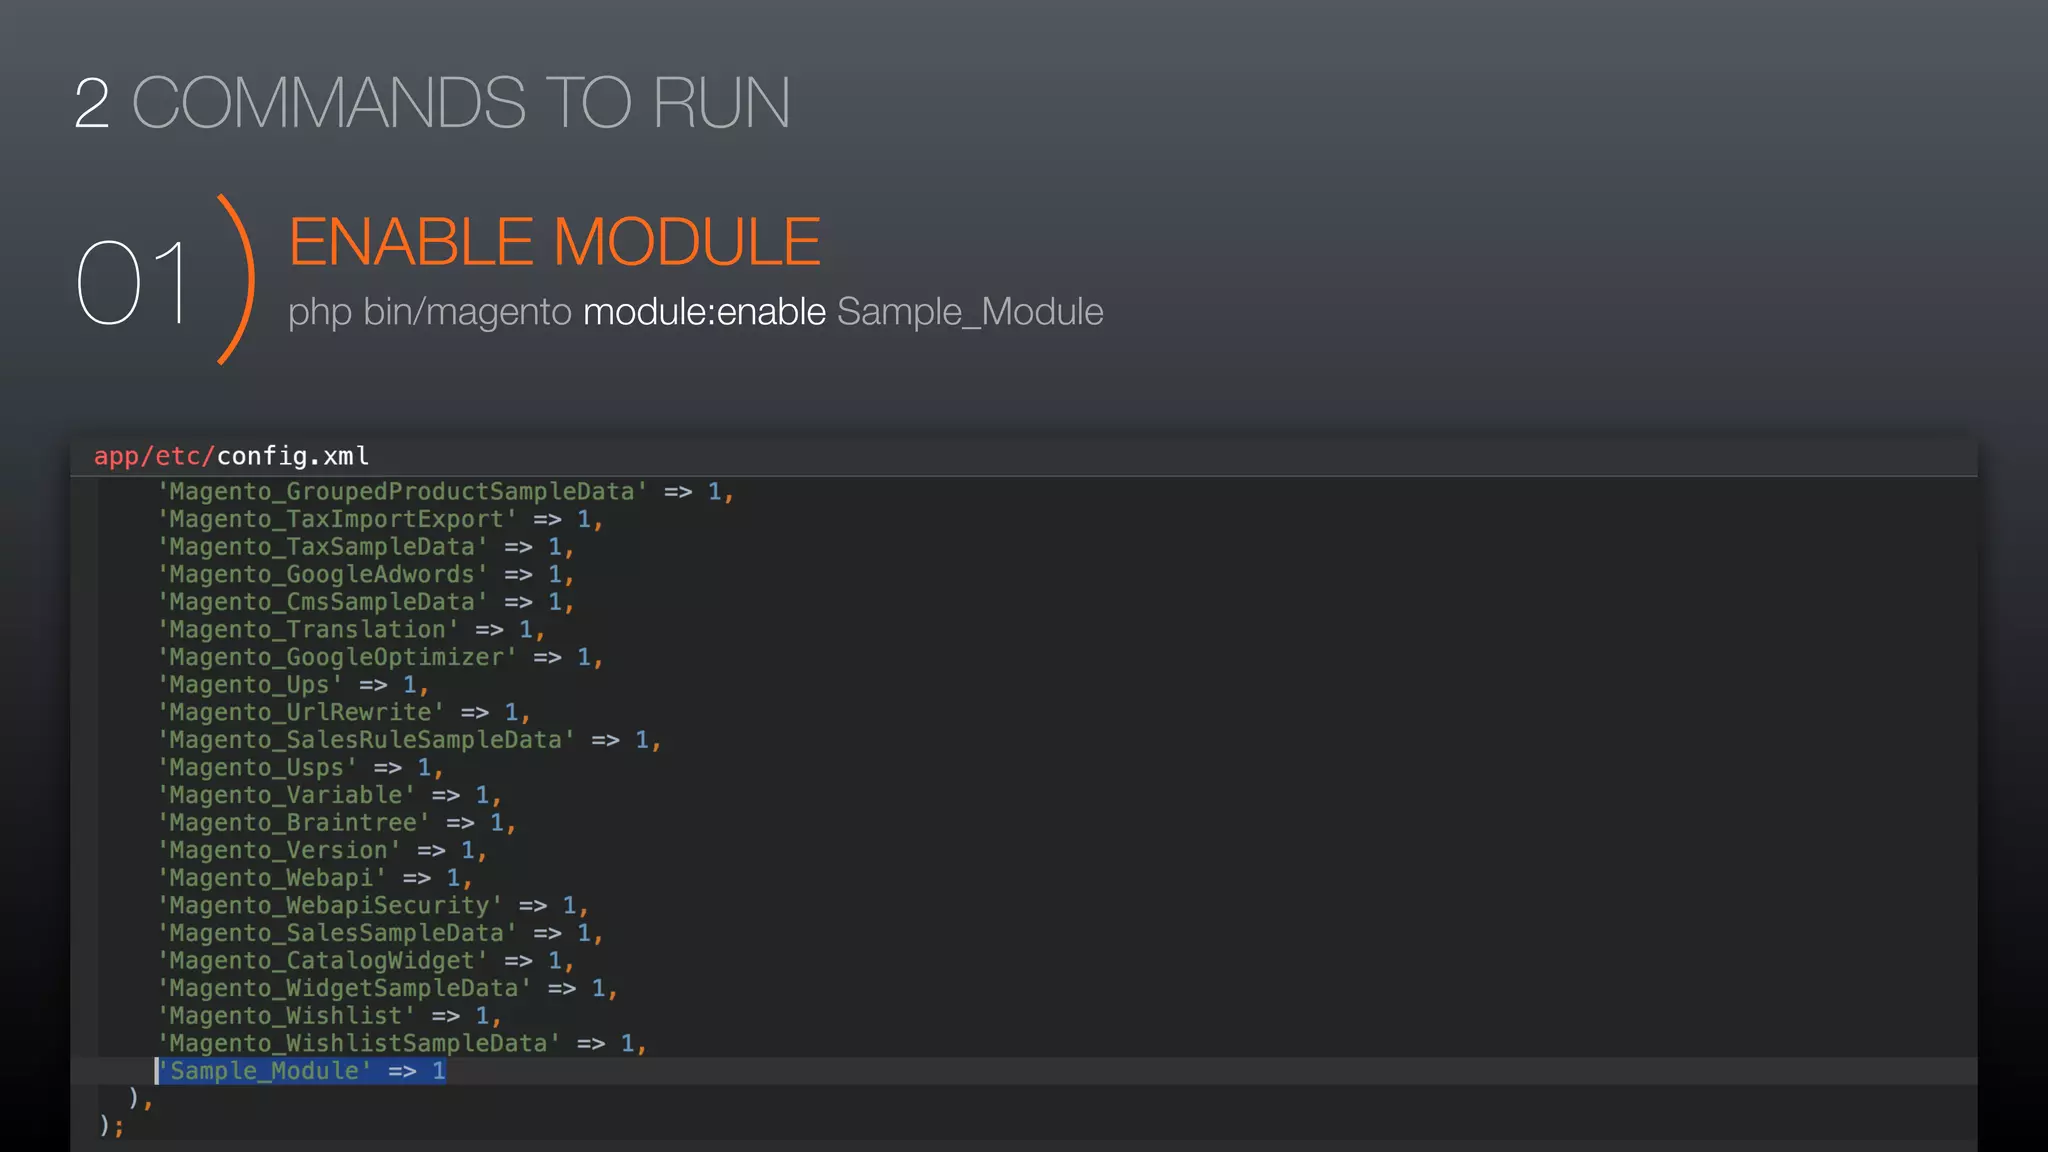
Task: Click the 'Magento_SalesSampleData' line
Action: click(x=380, y=933)
